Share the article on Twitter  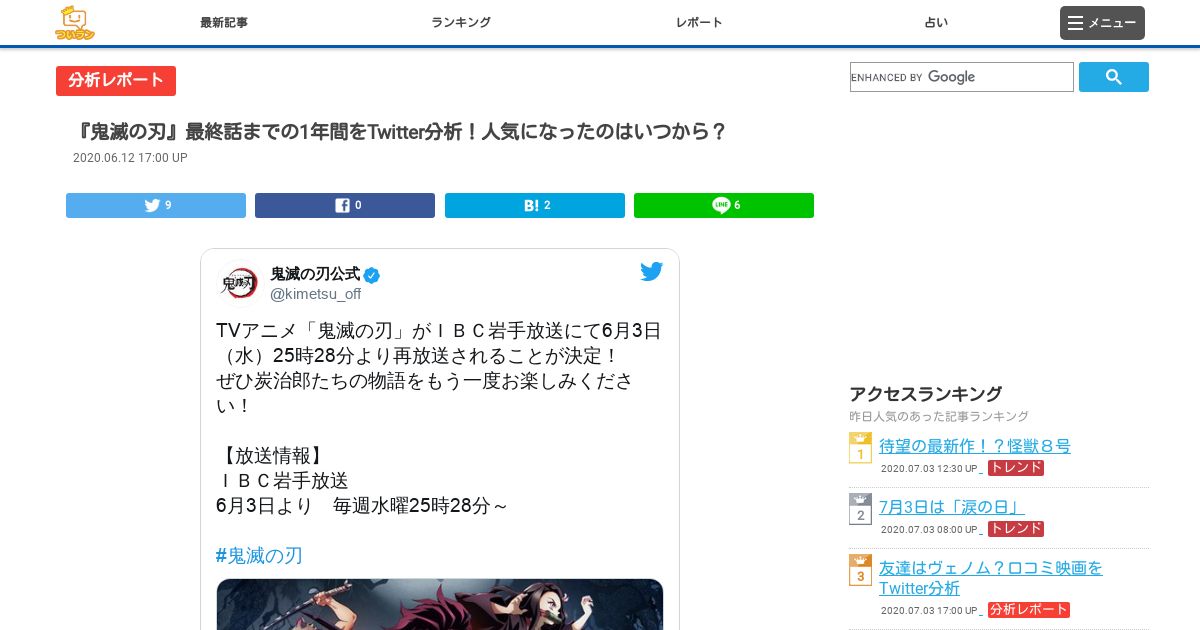point(156,205)
